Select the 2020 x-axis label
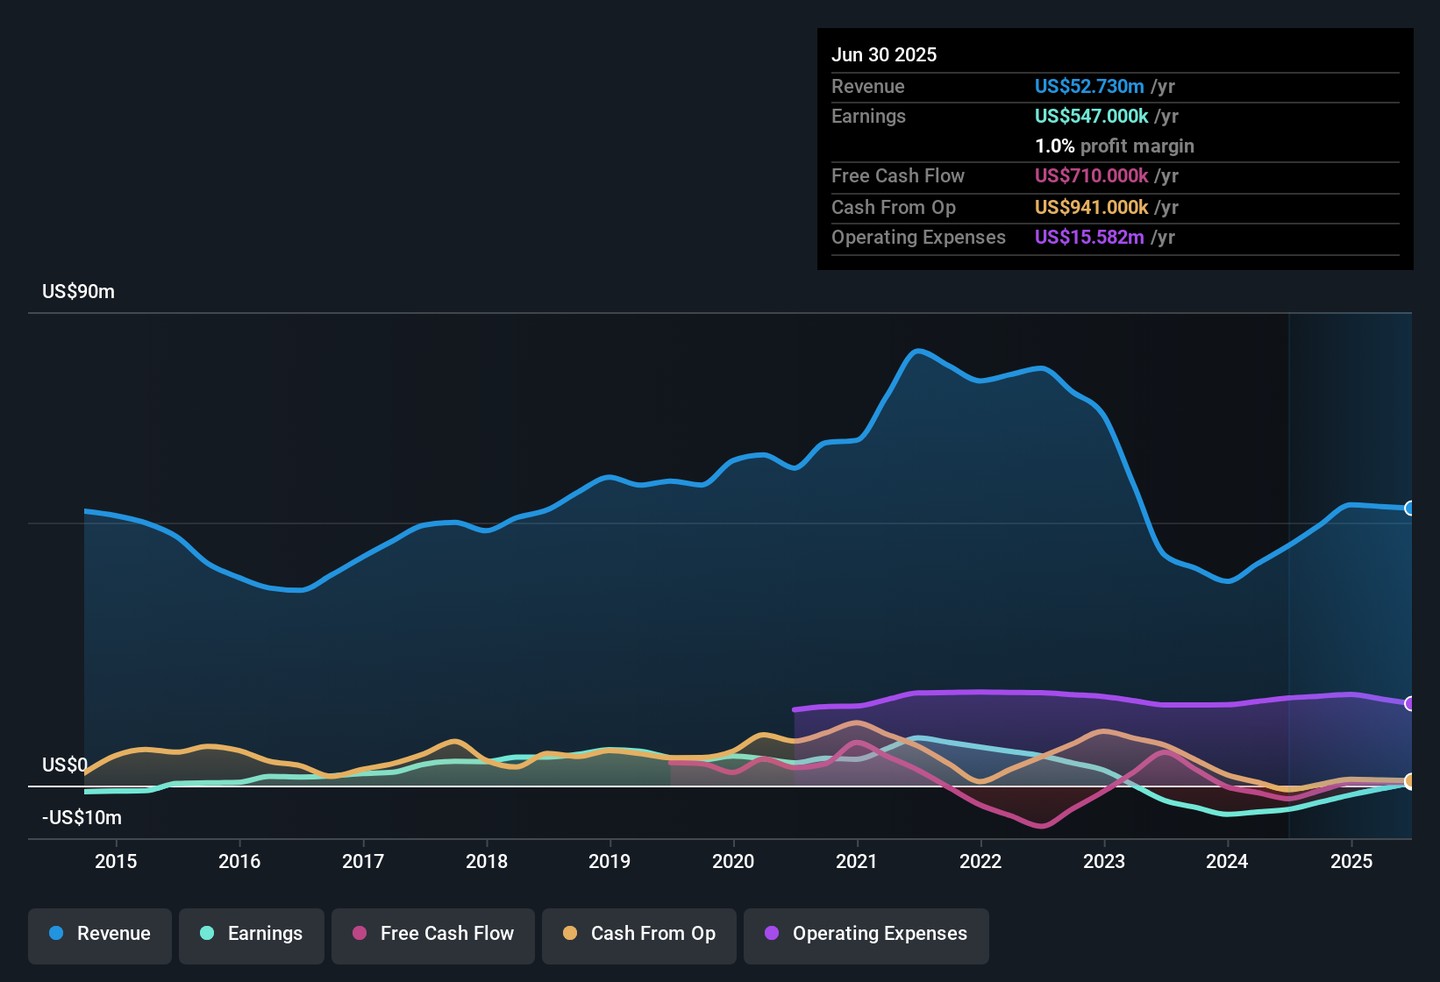 point(733,862)
